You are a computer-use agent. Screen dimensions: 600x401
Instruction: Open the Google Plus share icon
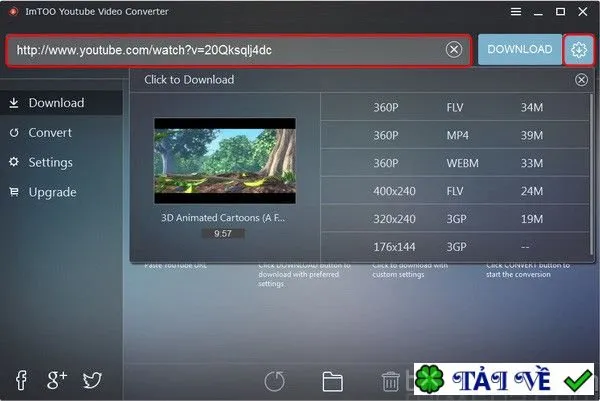pos(57,380)
